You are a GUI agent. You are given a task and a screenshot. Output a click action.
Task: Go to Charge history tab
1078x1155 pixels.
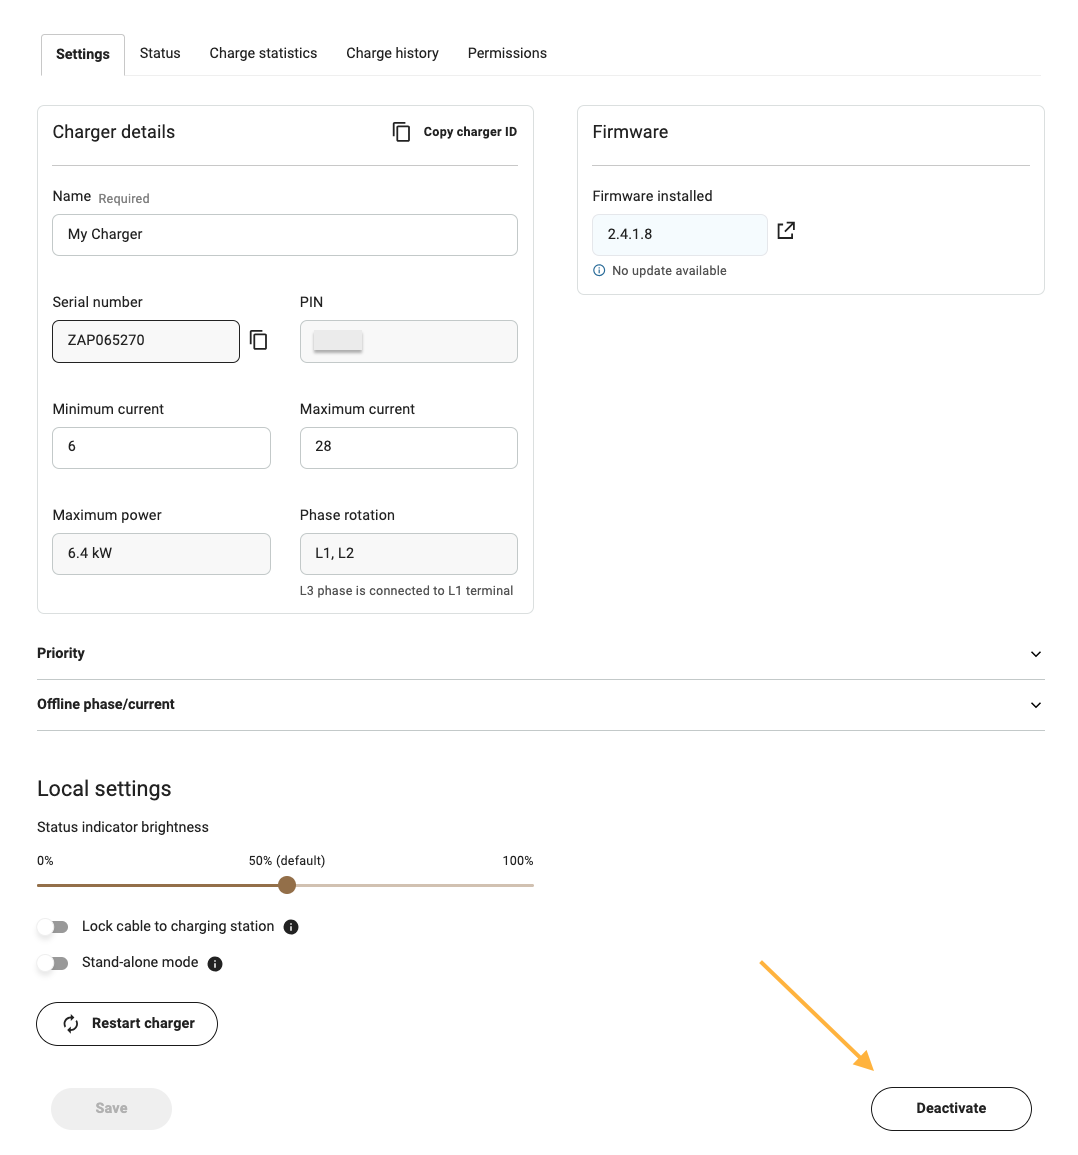point(392,53)
